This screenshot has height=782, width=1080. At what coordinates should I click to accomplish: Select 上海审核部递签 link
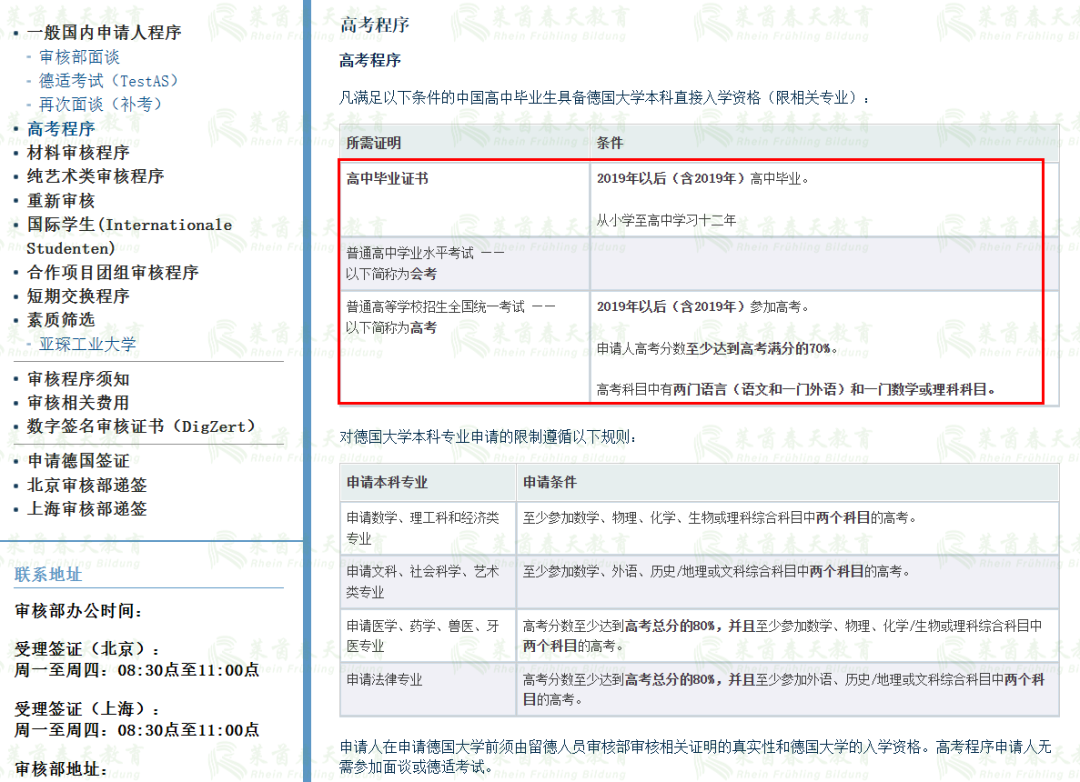click(x=87, y=509)
